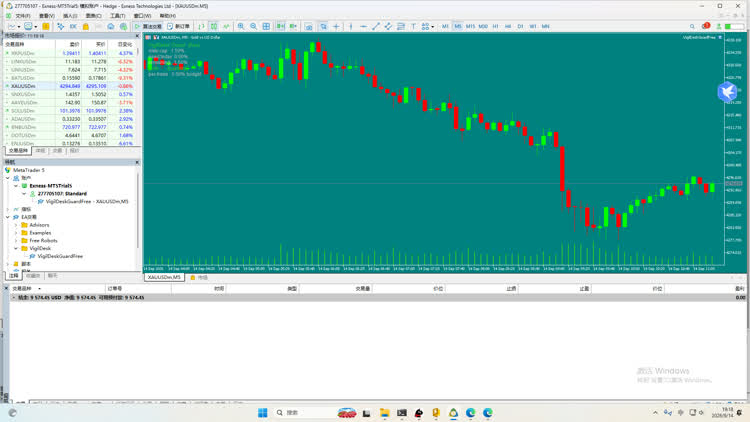Switch chart timeframe to H1
The height and width of the screenshot is (422, 750).
point(496,26)
